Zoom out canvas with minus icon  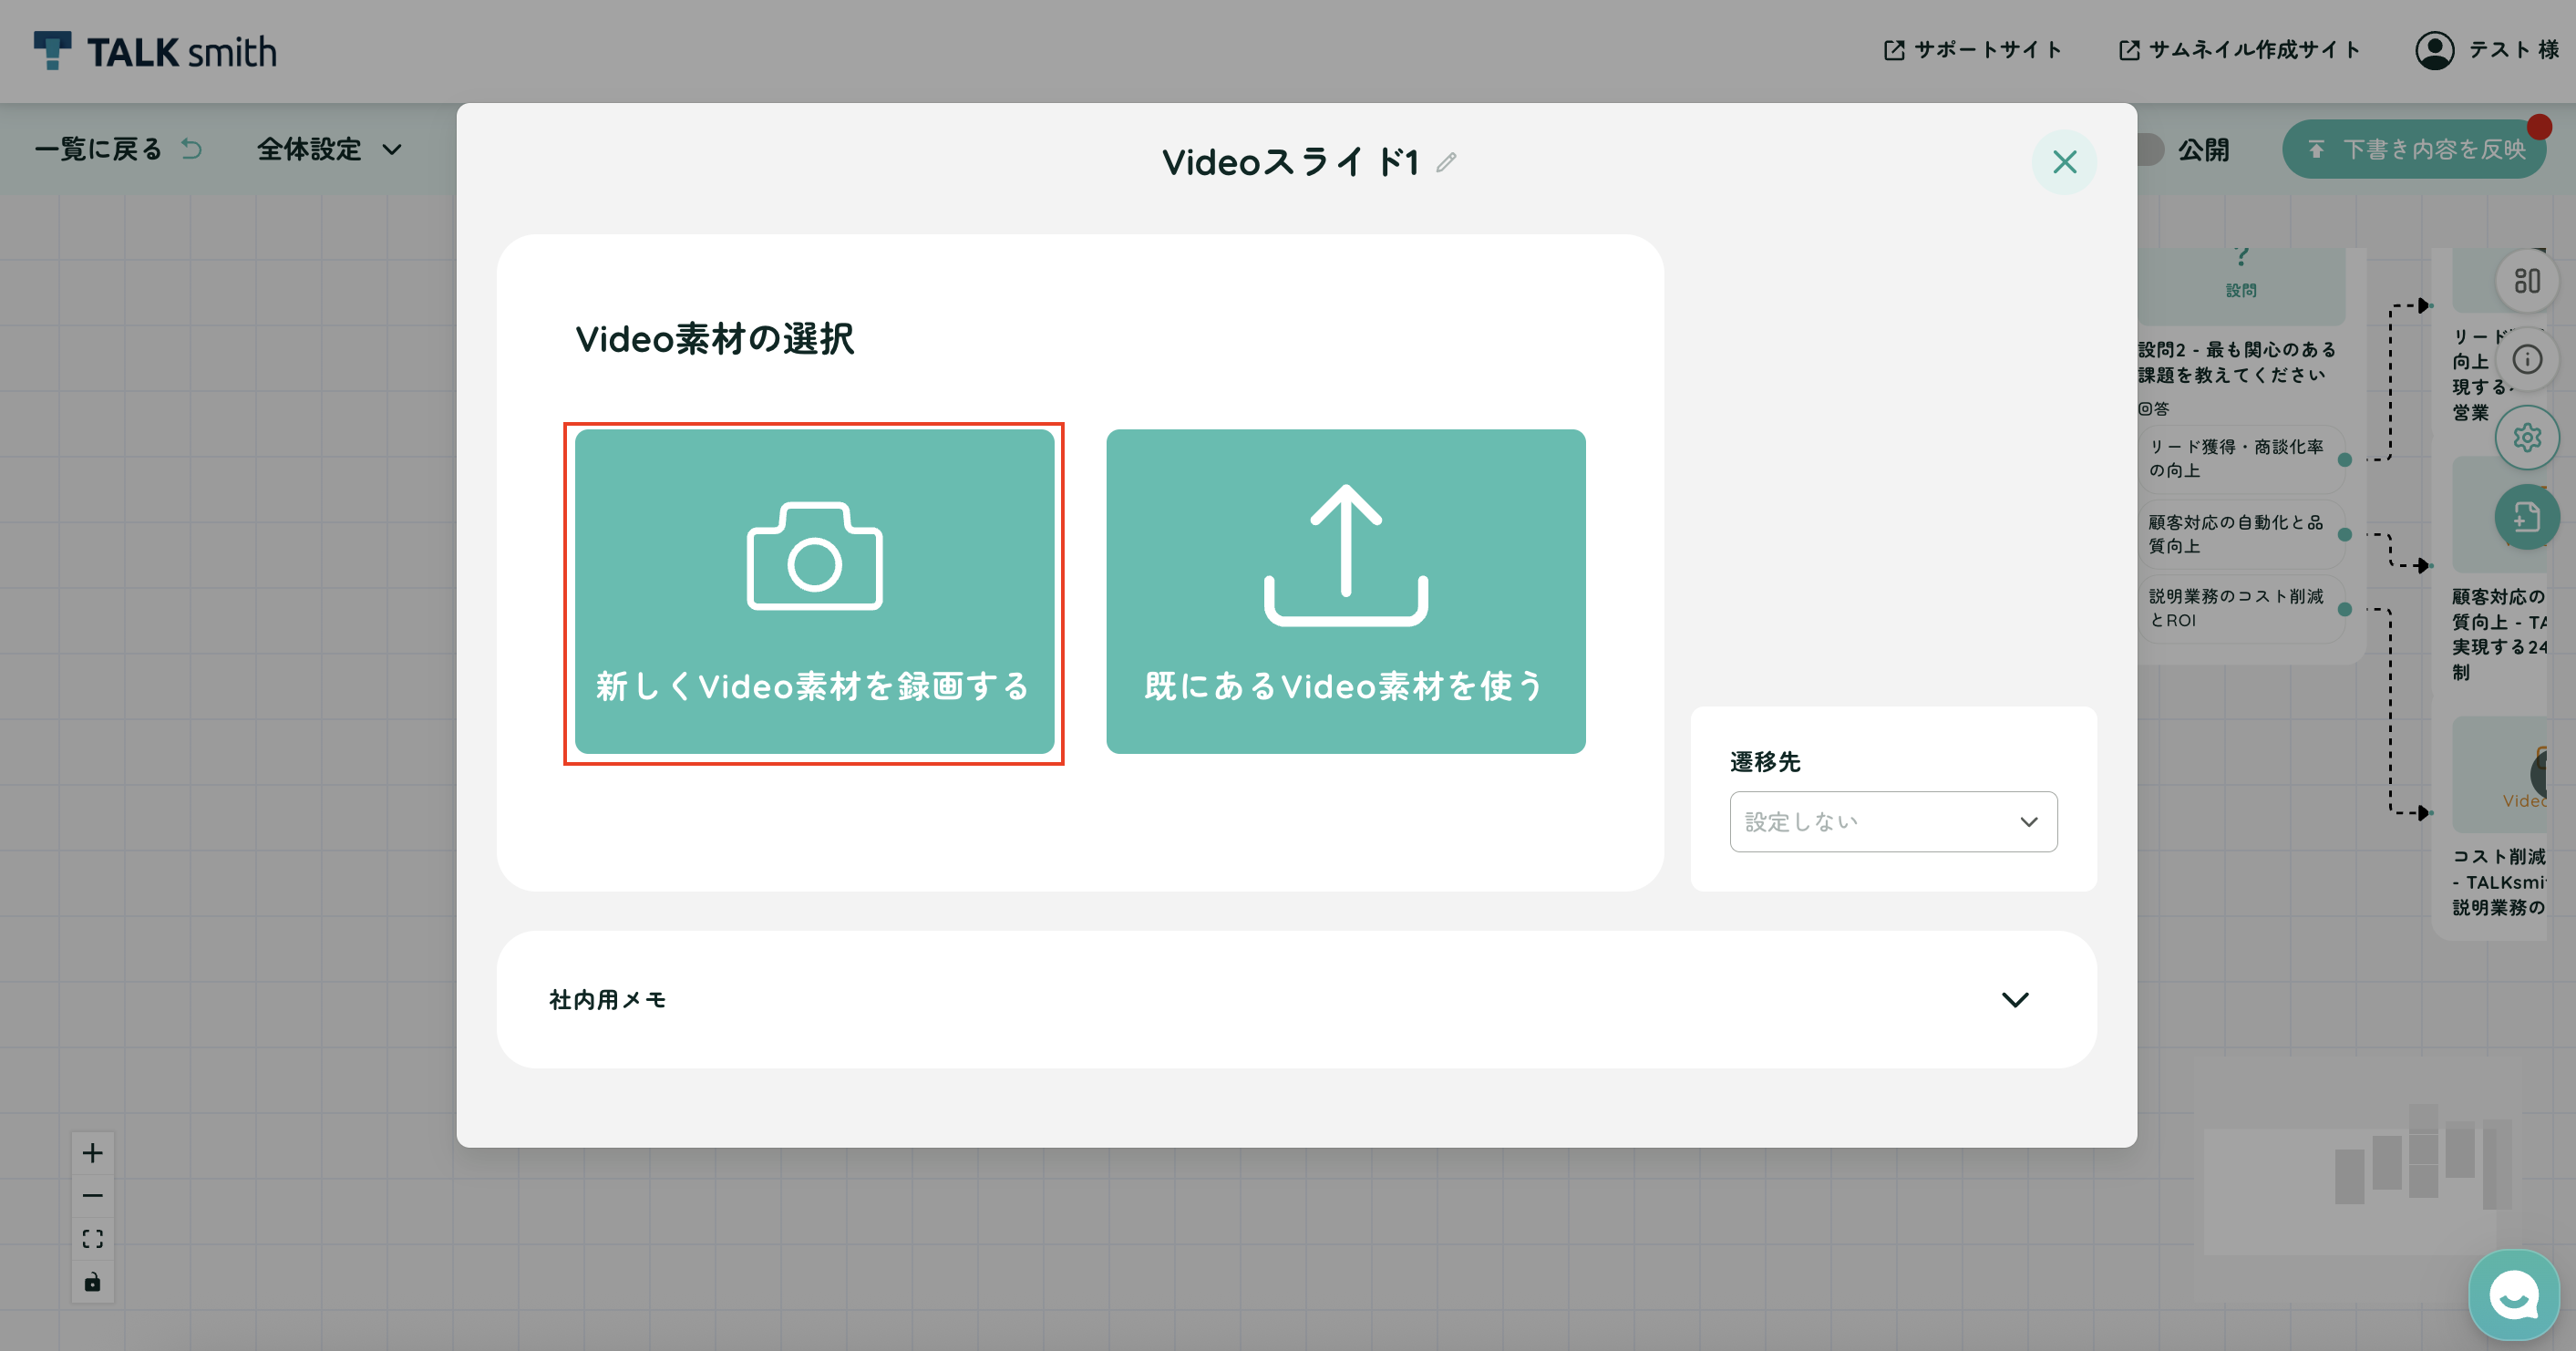click(x=92, y=1195)
